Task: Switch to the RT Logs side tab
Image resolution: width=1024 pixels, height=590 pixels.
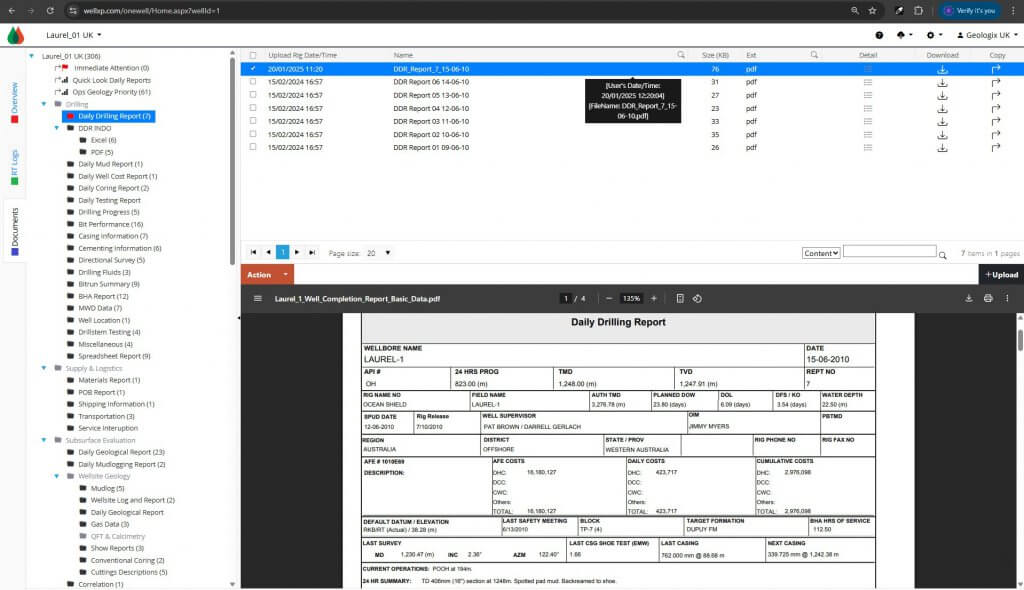Action: click(x=14, y=167)
